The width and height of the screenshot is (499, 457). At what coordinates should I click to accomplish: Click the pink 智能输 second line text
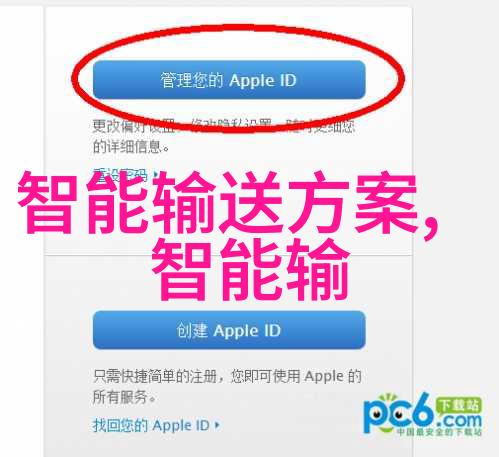click(x=250, y=269)
